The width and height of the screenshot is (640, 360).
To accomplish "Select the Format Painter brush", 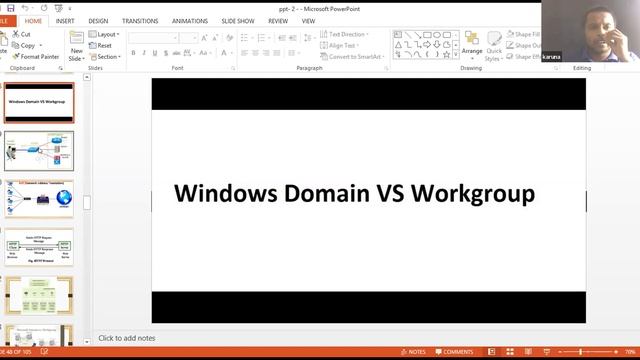I will click(36, 57).
